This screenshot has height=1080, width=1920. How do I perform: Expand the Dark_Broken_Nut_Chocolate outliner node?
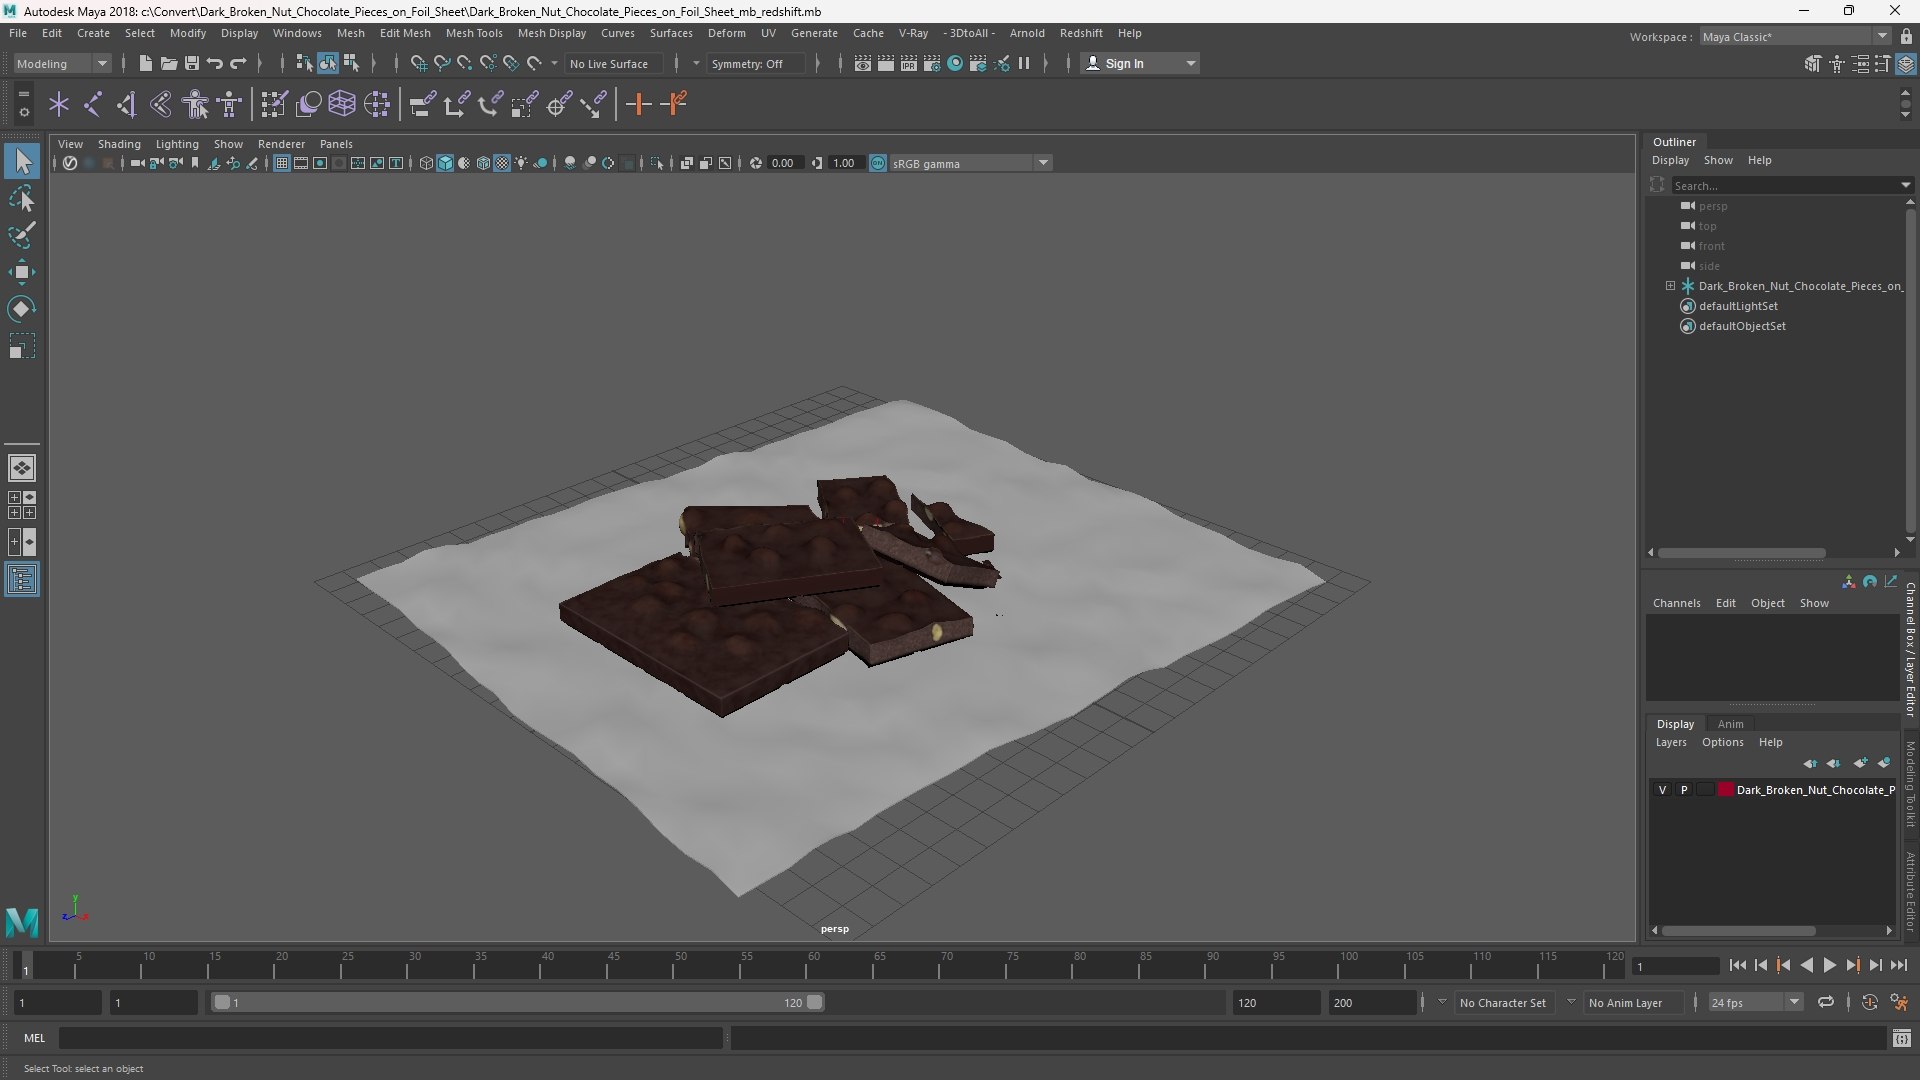click(1670, 286)
